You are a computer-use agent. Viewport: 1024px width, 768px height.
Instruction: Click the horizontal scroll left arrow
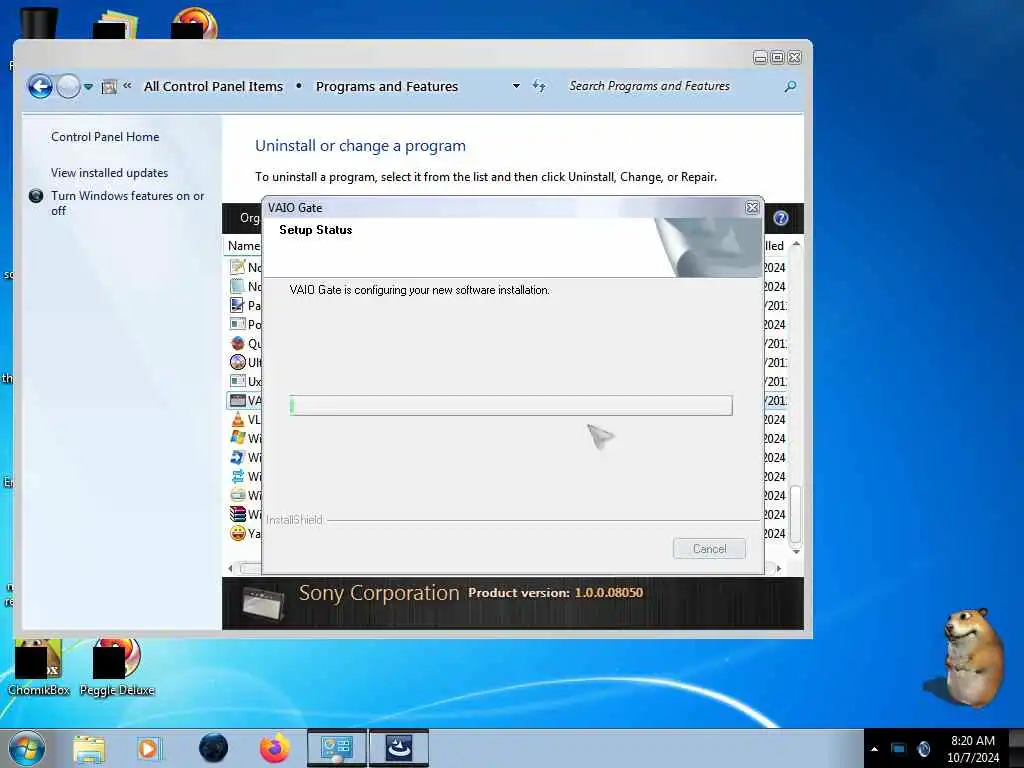230,568
